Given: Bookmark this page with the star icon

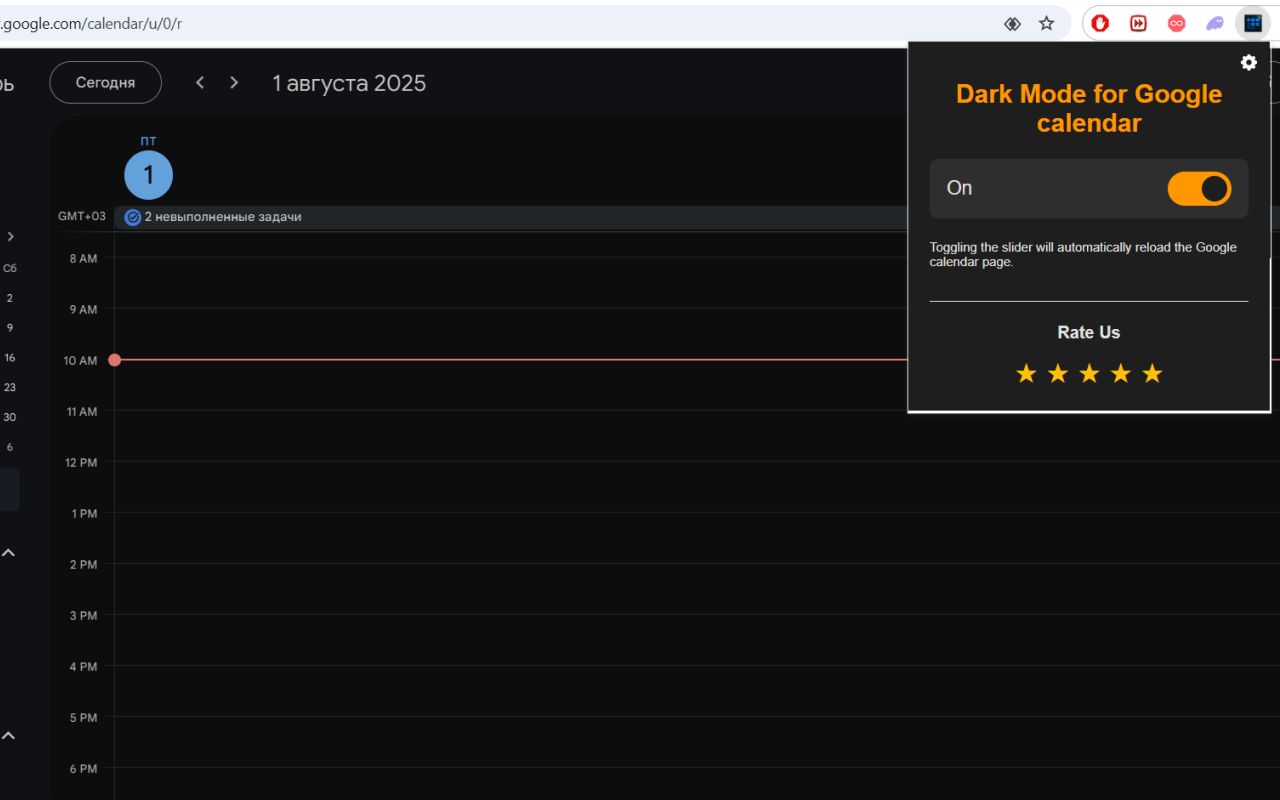Looking at the screenshot, I should tap(1046, 23).
